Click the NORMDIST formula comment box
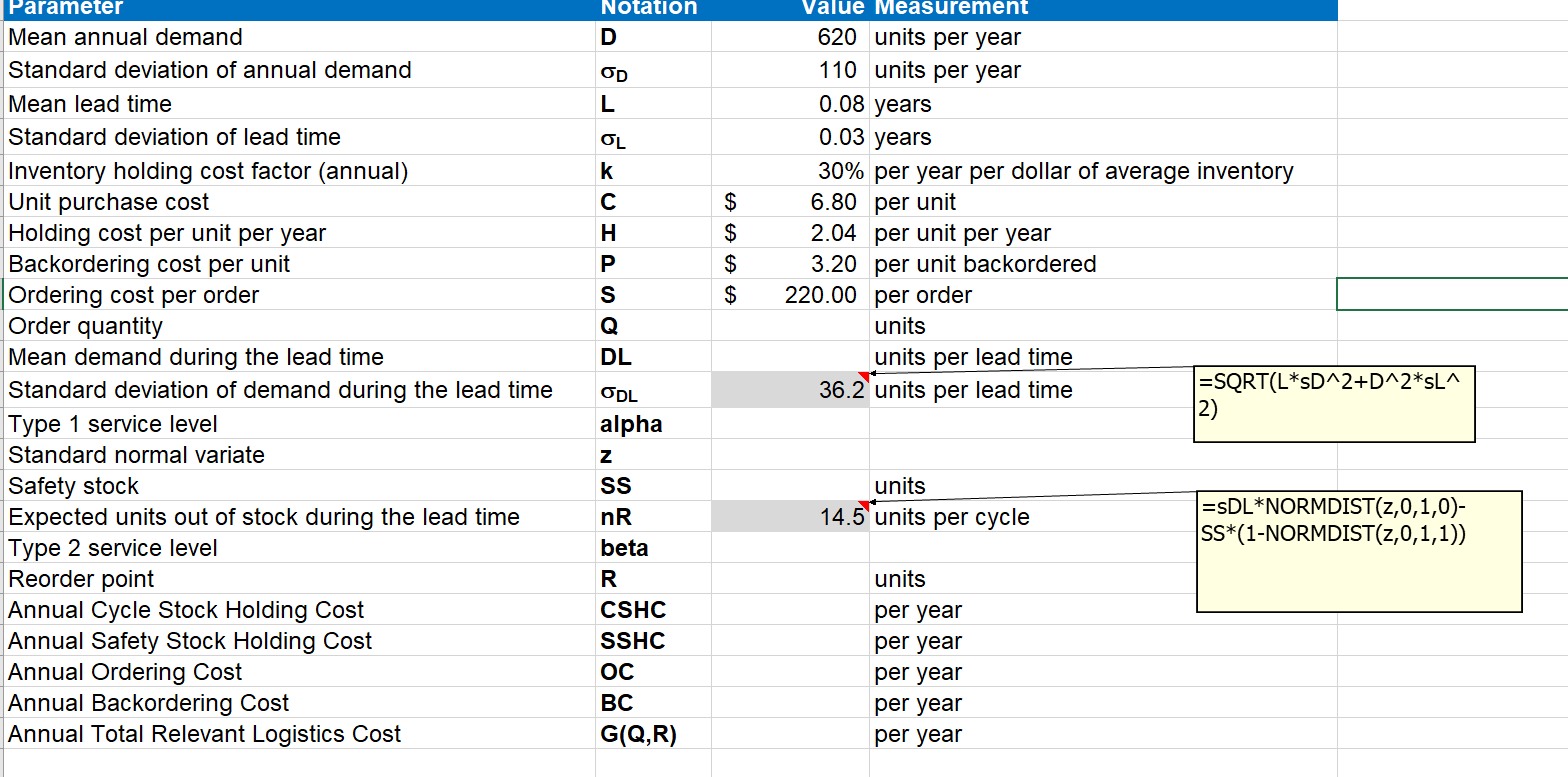1568x777 pixels. pos(1359,551)
